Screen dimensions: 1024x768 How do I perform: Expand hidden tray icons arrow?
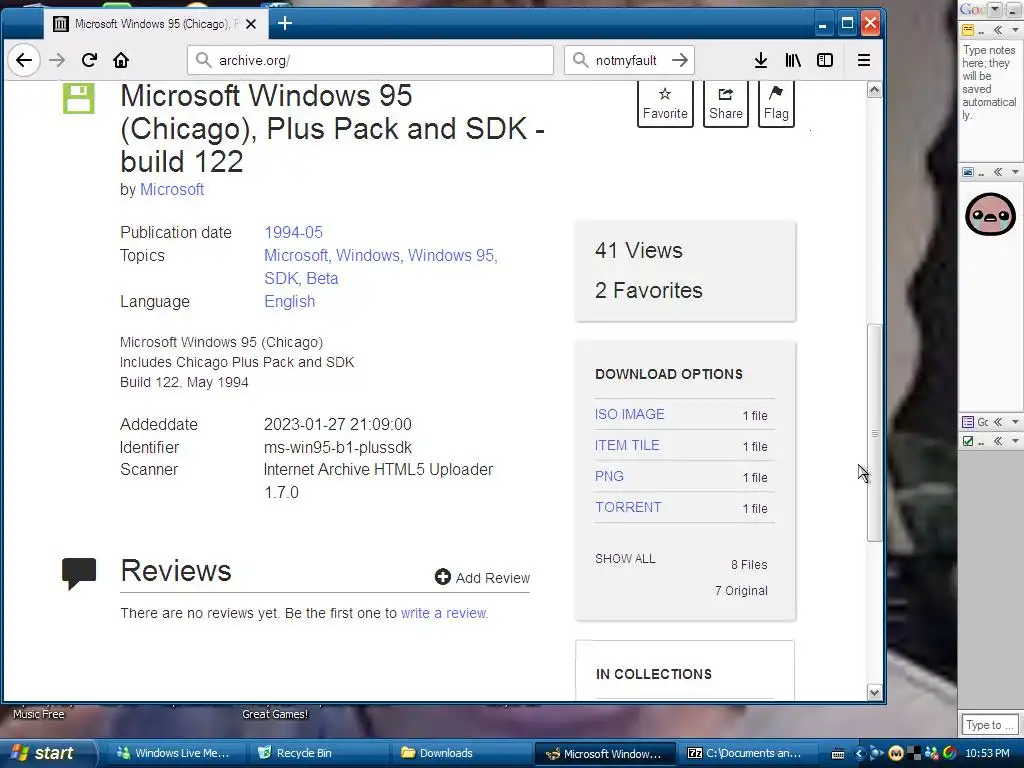[859, 754]
